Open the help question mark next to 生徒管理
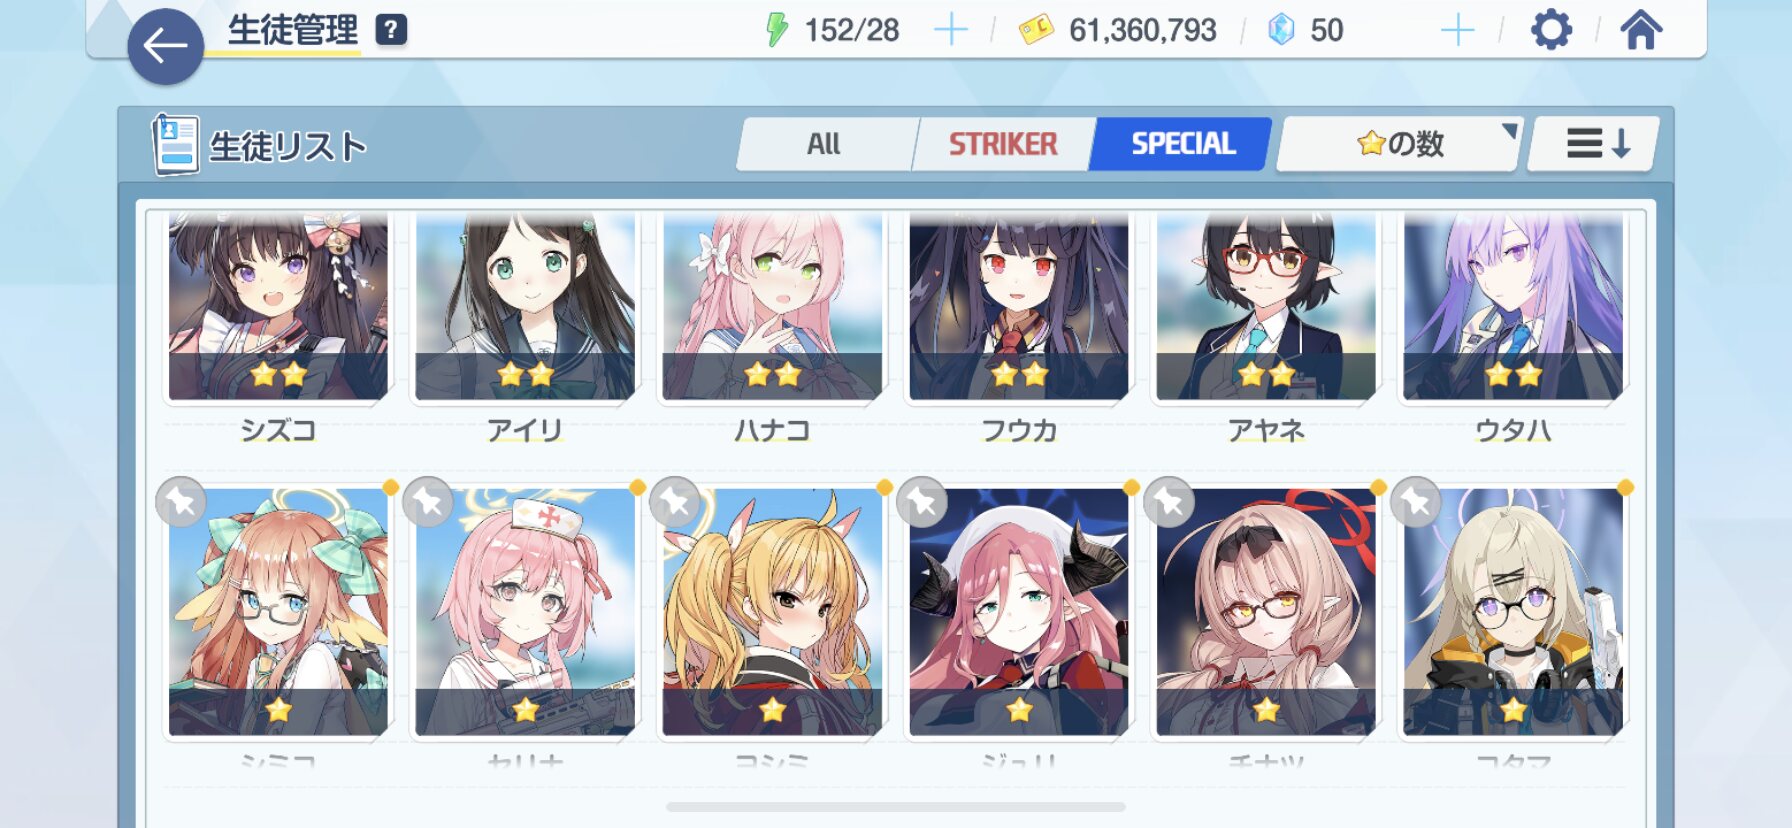1792x828 pixels. click(391, 30)
